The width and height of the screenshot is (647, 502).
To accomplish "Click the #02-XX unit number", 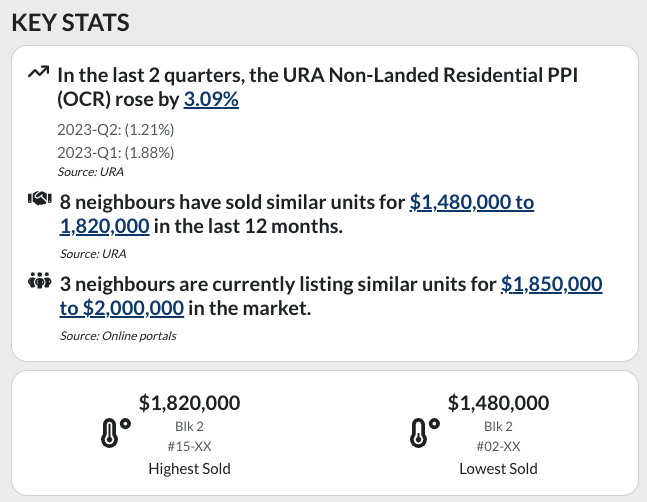I will (498, 446).
